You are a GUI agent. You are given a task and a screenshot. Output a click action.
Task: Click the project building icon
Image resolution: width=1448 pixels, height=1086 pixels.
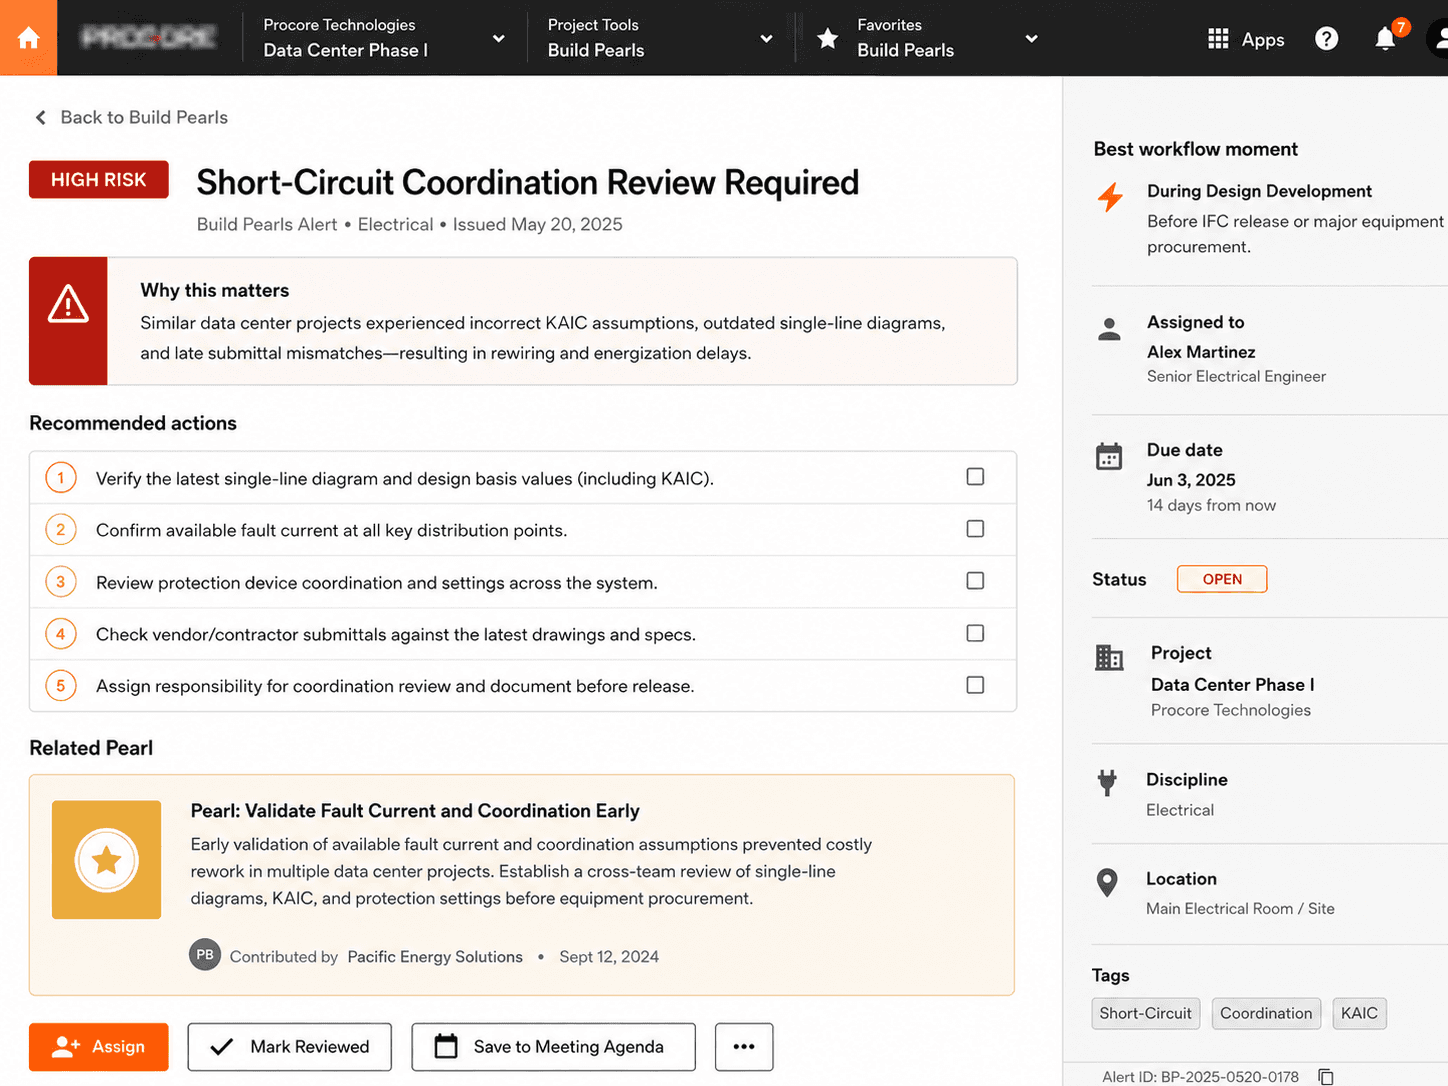point(1109,658)
